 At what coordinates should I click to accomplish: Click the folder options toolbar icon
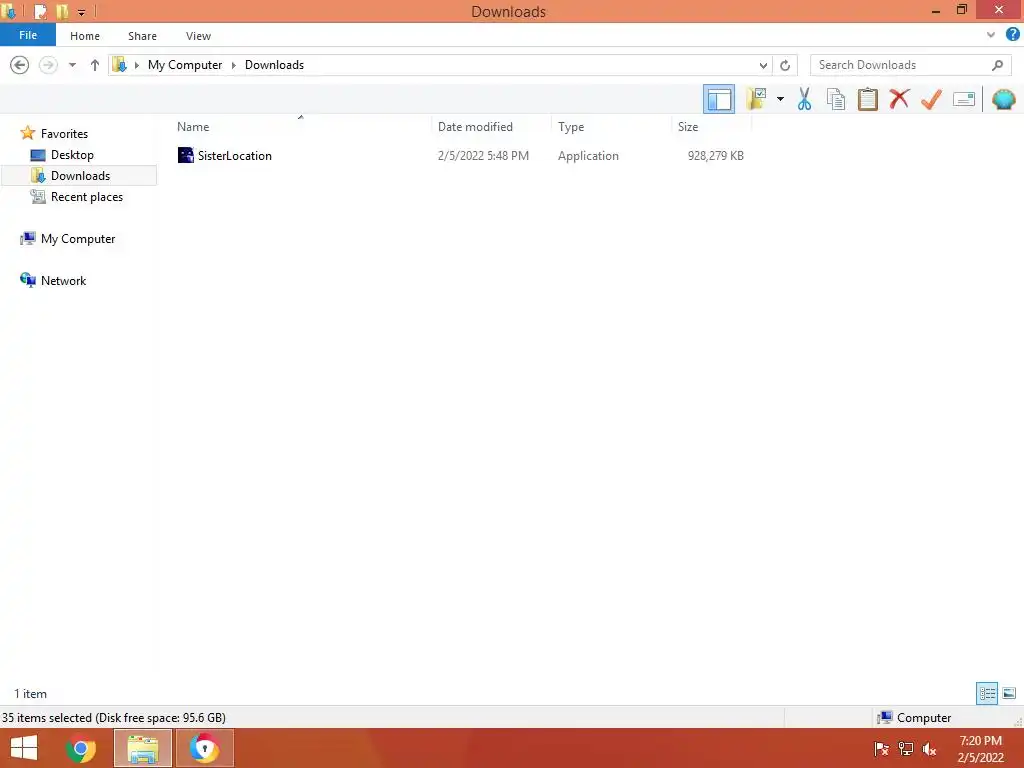(756, 99)
